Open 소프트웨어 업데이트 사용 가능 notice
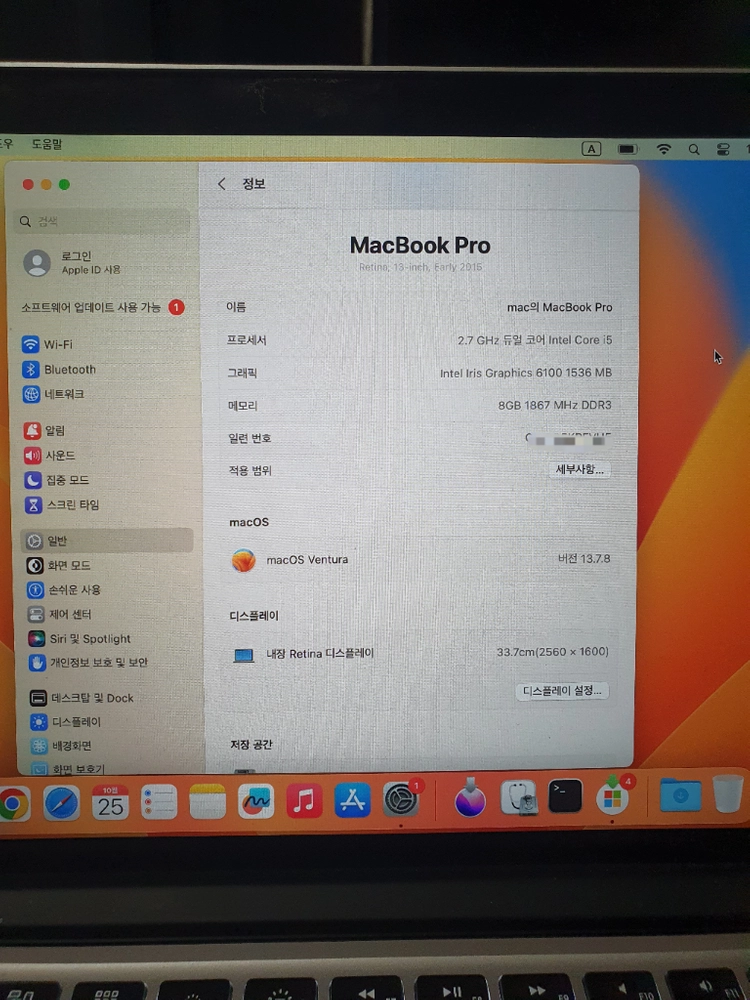Viewport: 750px width, 1000px height. click(103, 307)
